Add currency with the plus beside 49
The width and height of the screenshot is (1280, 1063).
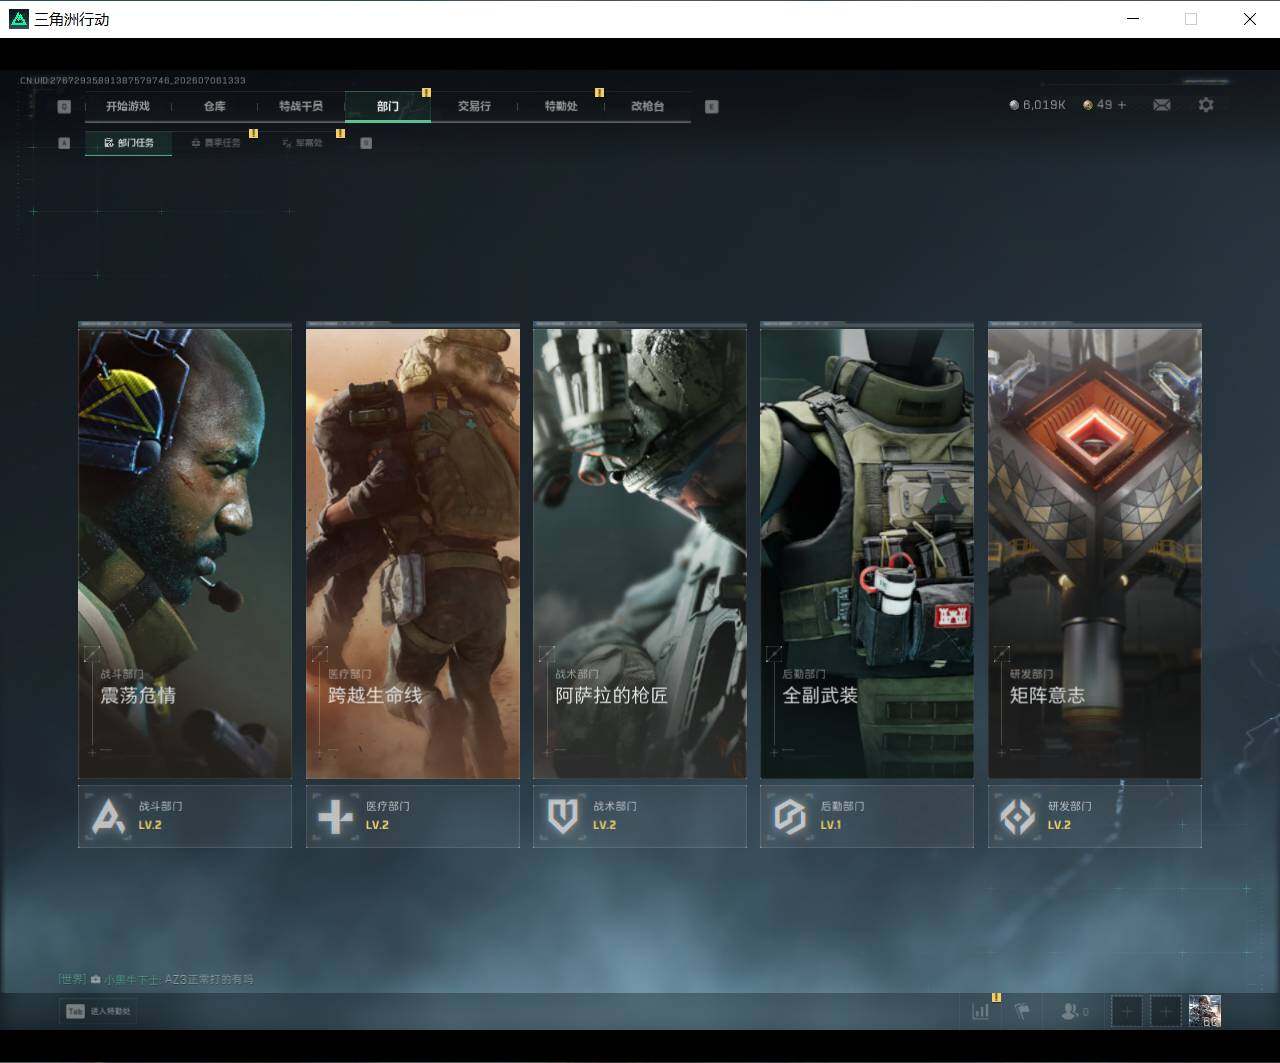coord(1121,105)
